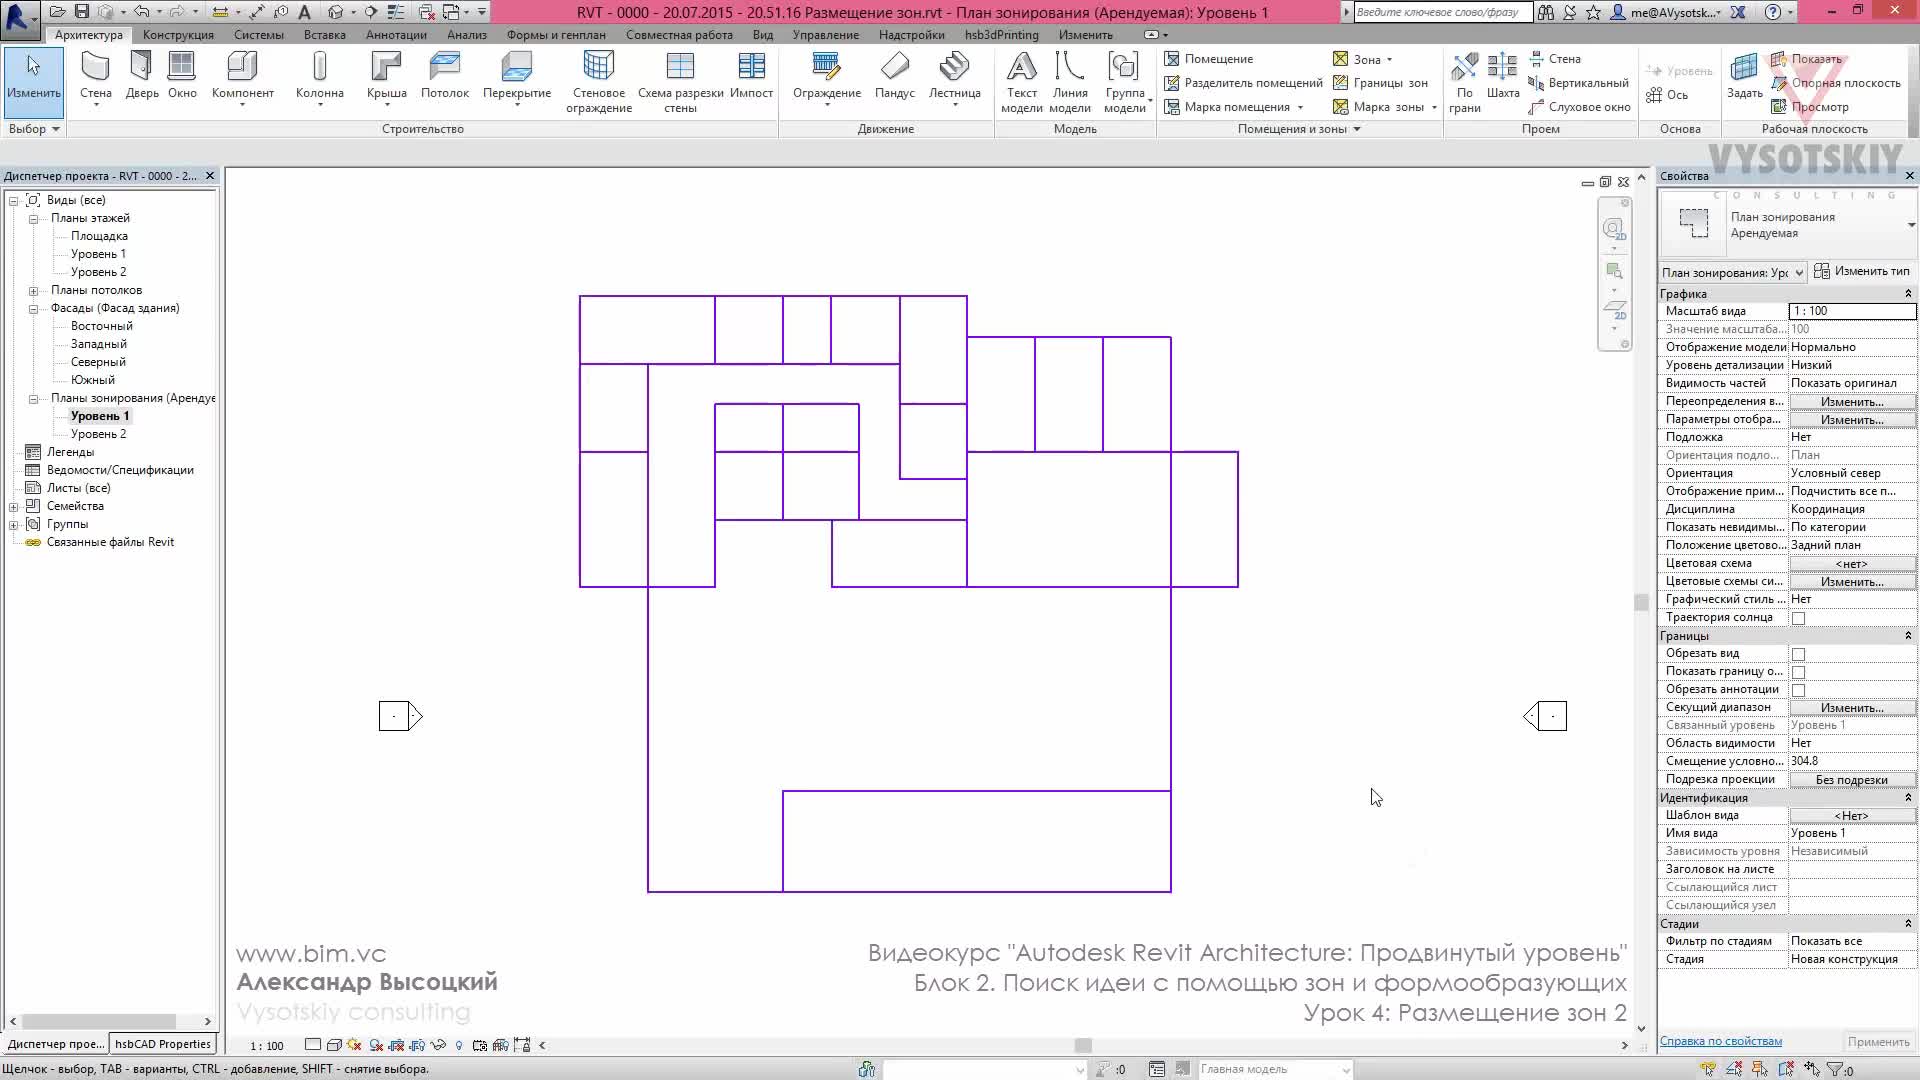Screen dimensions: 1920x1080
Task: Select the Текст модели tool
Action: tap(1021, 82)
